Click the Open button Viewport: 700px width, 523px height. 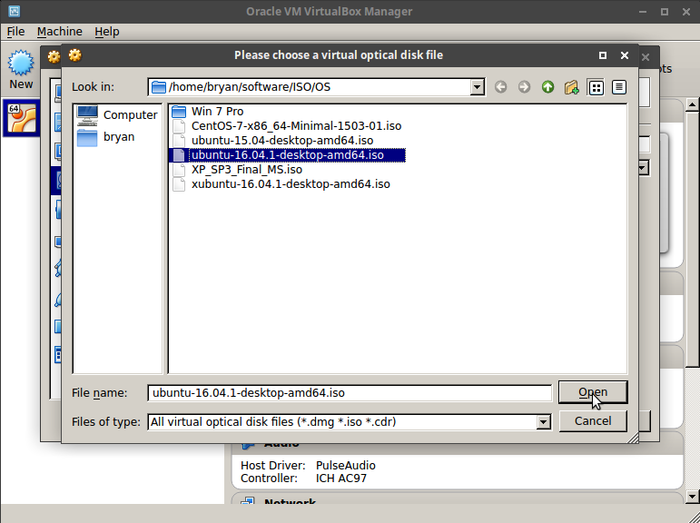[x=593, y=392]
